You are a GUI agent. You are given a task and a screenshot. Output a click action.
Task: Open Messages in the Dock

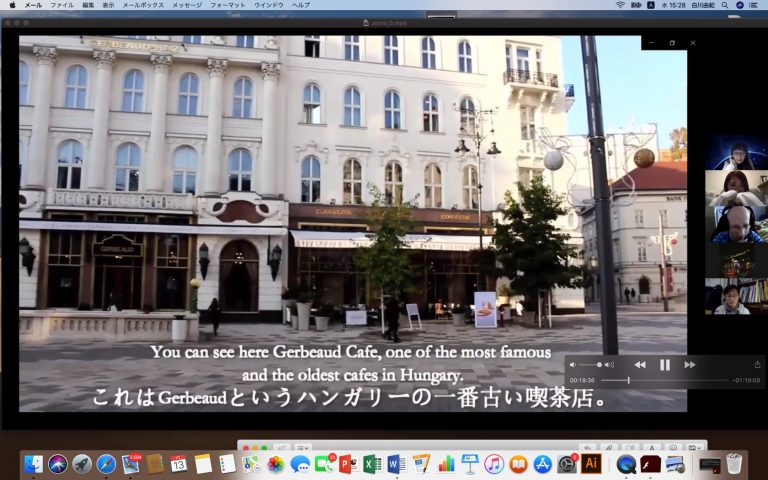(300, 463)
